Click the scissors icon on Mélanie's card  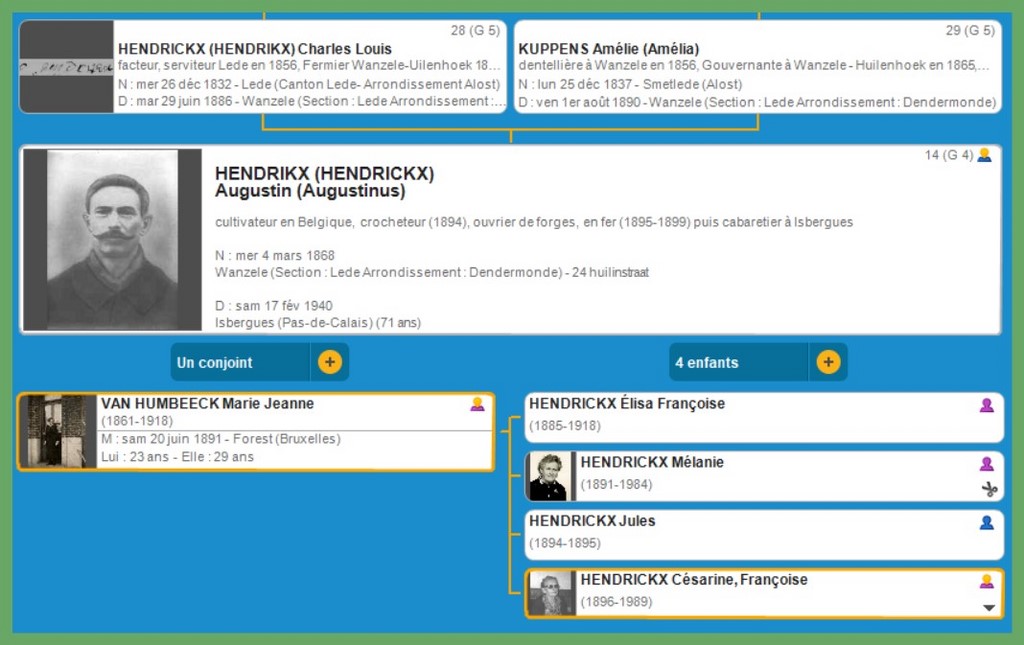989,488
